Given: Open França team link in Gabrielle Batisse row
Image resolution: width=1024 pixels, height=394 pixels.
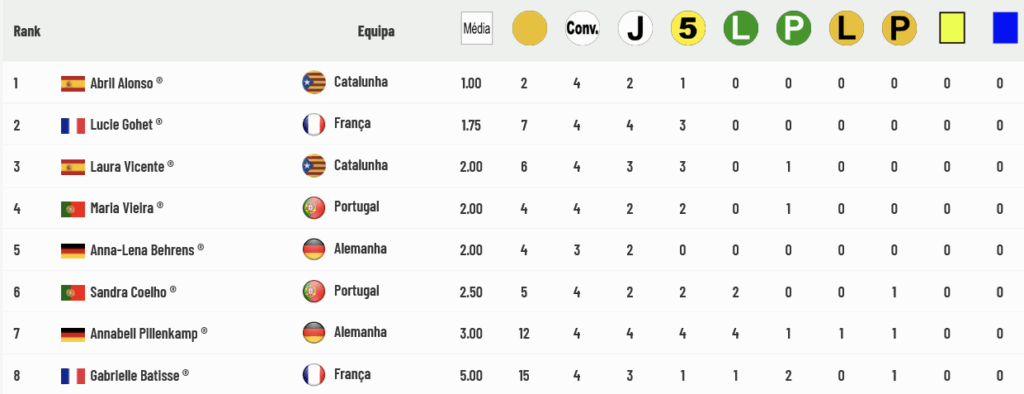Looking at the screenshot, I should coord(352,374).
